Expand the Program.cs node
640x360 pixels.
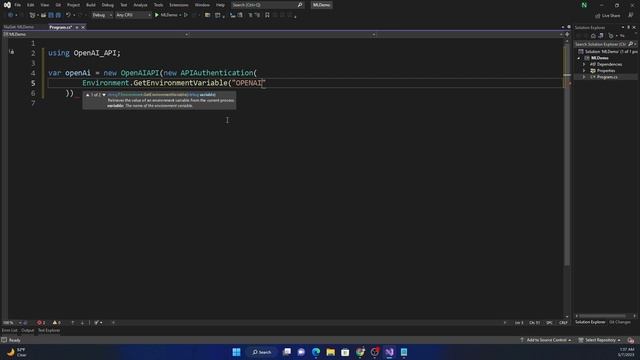pos(584,77)
